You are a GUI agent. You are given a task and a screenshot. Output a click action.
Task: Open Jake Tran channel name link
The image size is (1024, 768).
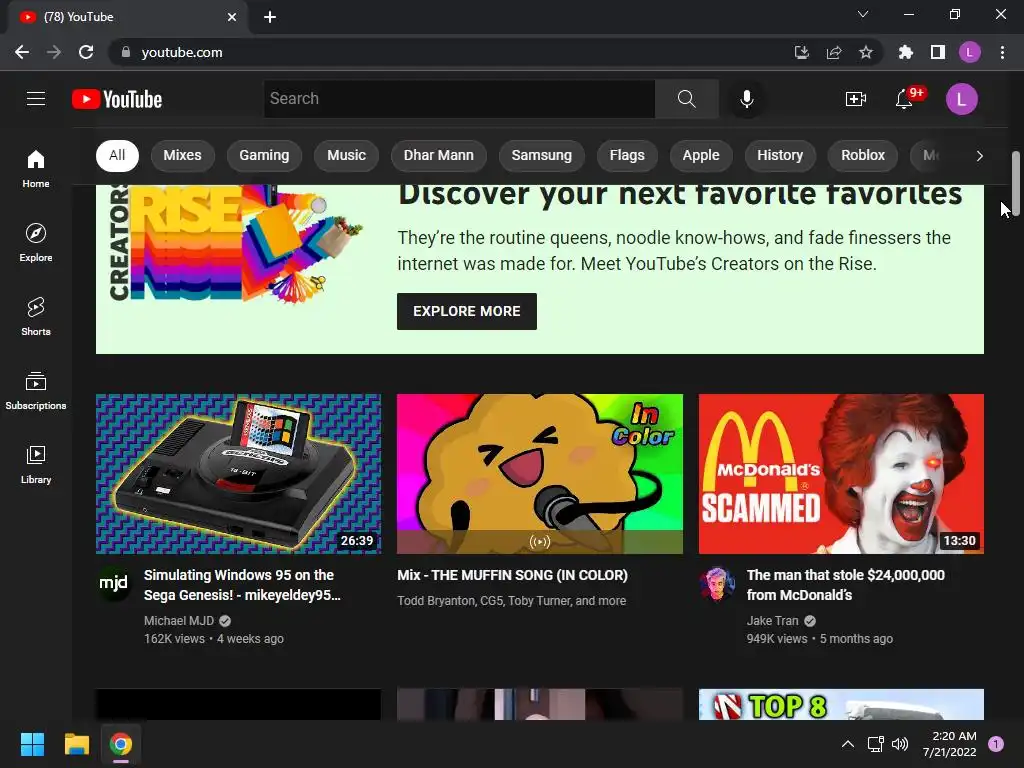(773, 620)
